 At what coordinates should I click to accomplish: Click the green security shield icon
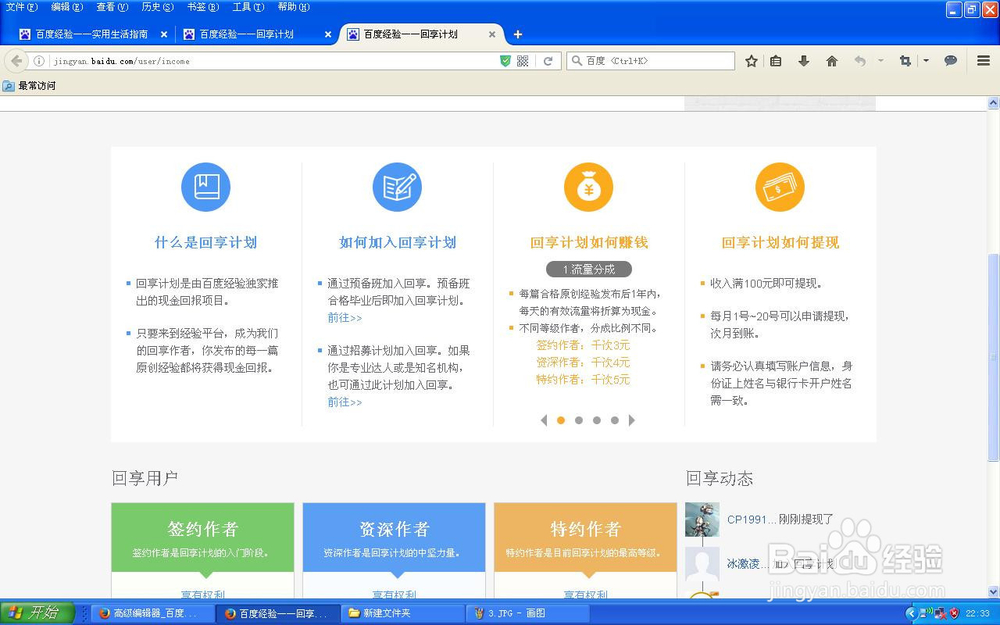(x=505, y=61)
